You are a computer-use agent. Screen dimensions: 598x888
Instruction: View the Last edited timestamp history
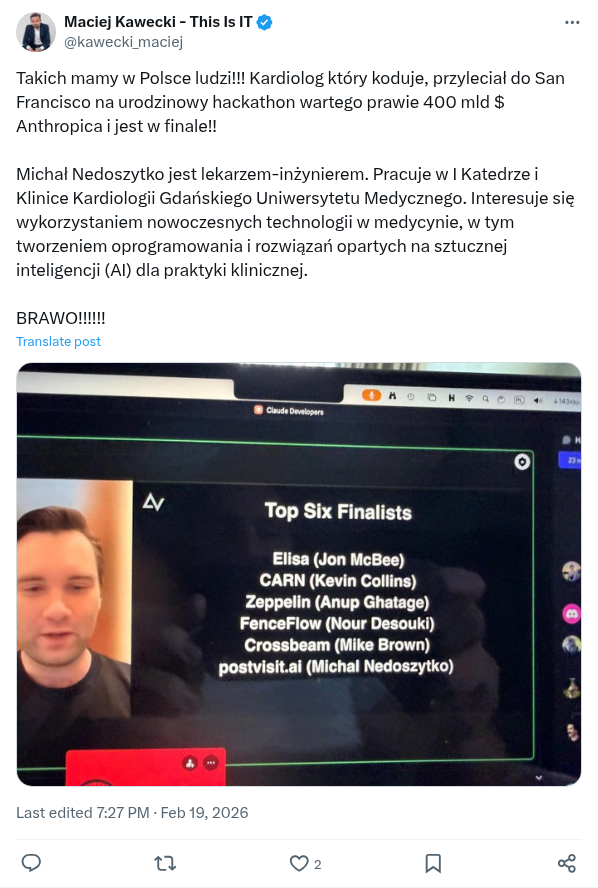pyautogui.click(x=132, y=813)
